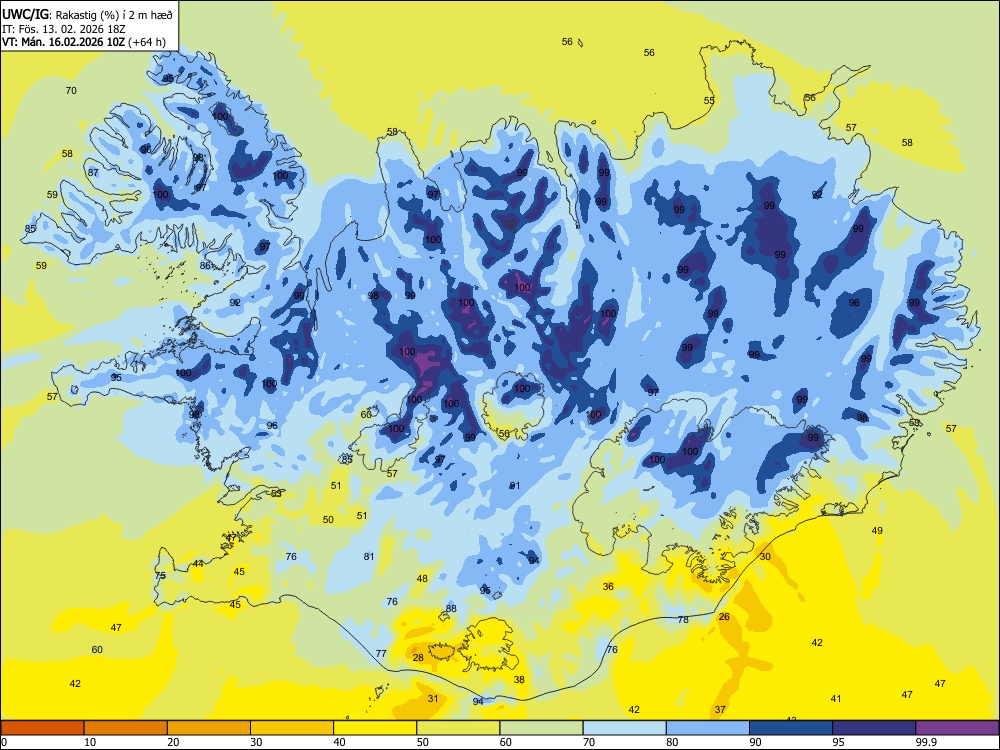Click the legend tick label '40'

point(340,742)
